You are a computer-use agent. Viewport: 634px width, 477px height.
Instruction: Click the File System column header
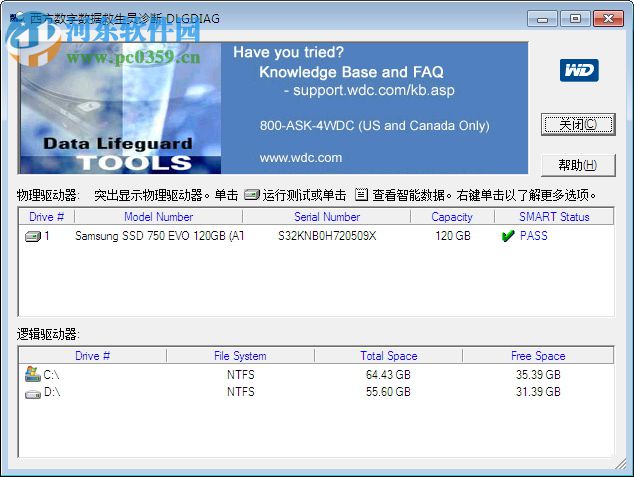coord(240,356)
